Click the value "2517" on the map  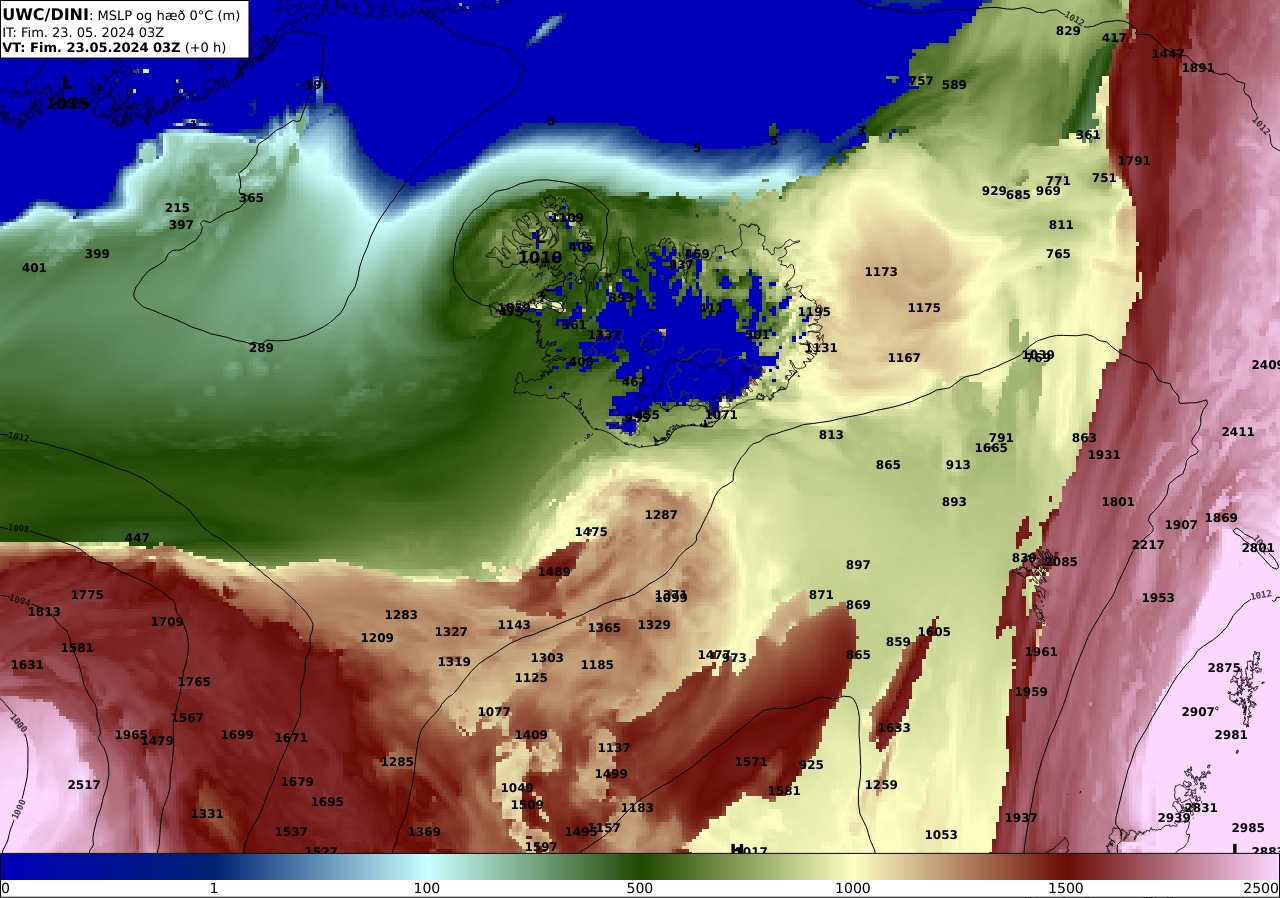pyautogui.click(x=84, y=785)
